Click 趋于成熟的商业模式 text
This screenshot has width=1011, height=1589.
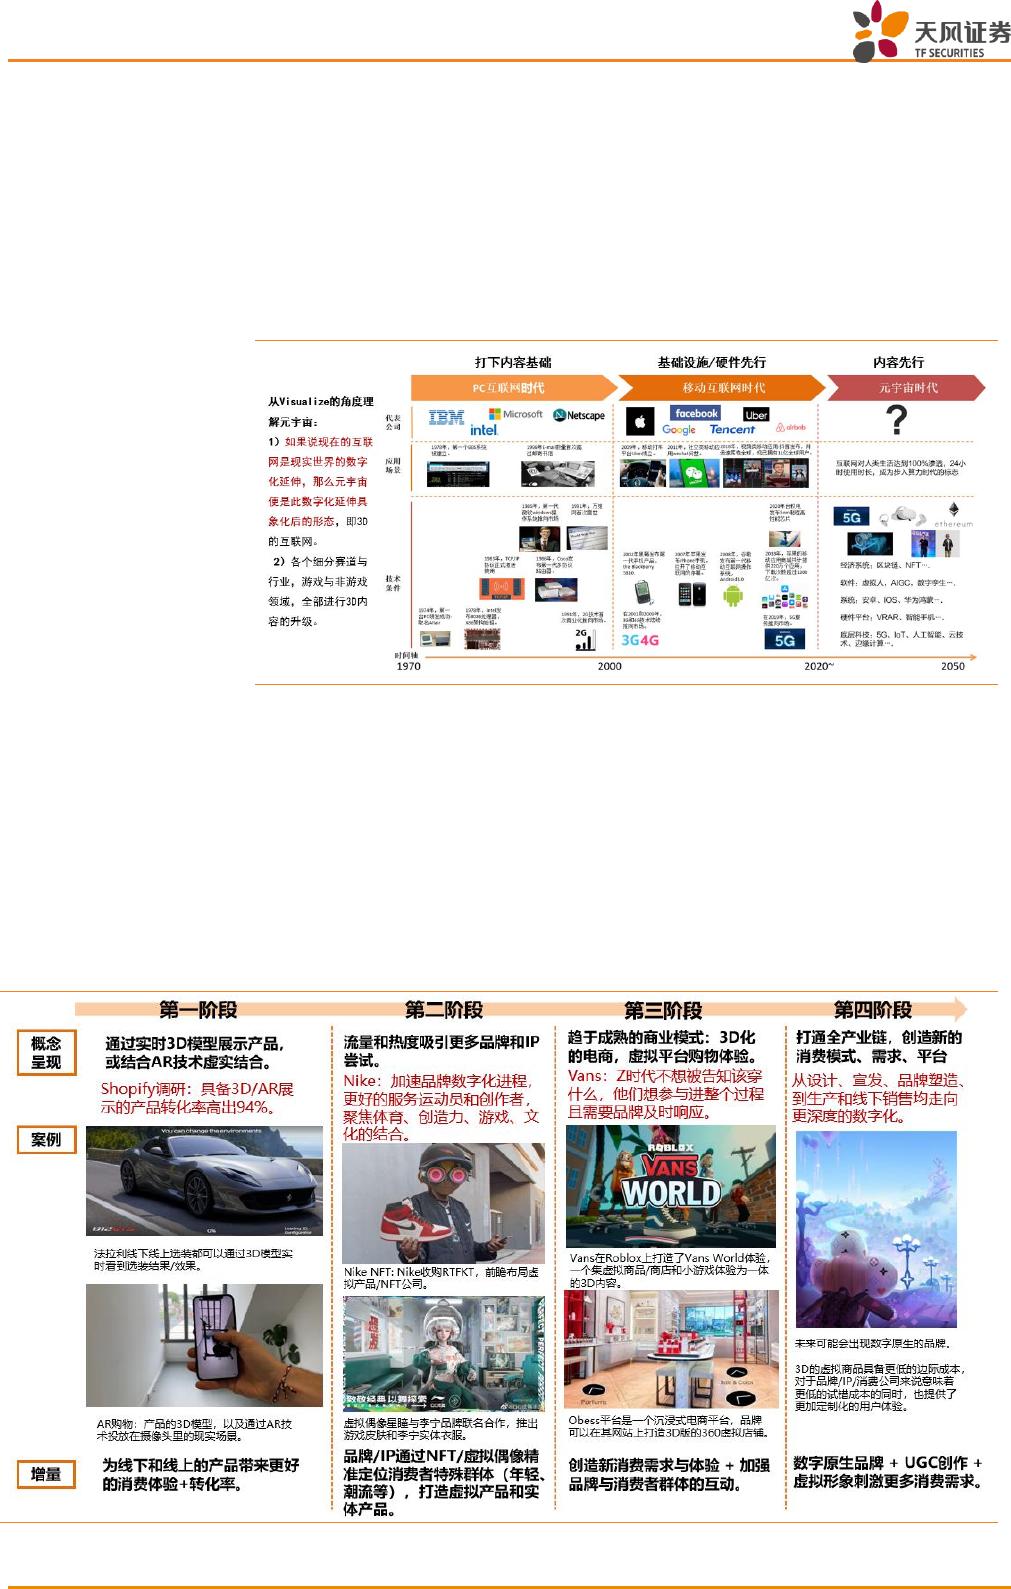pos(661,1047)
